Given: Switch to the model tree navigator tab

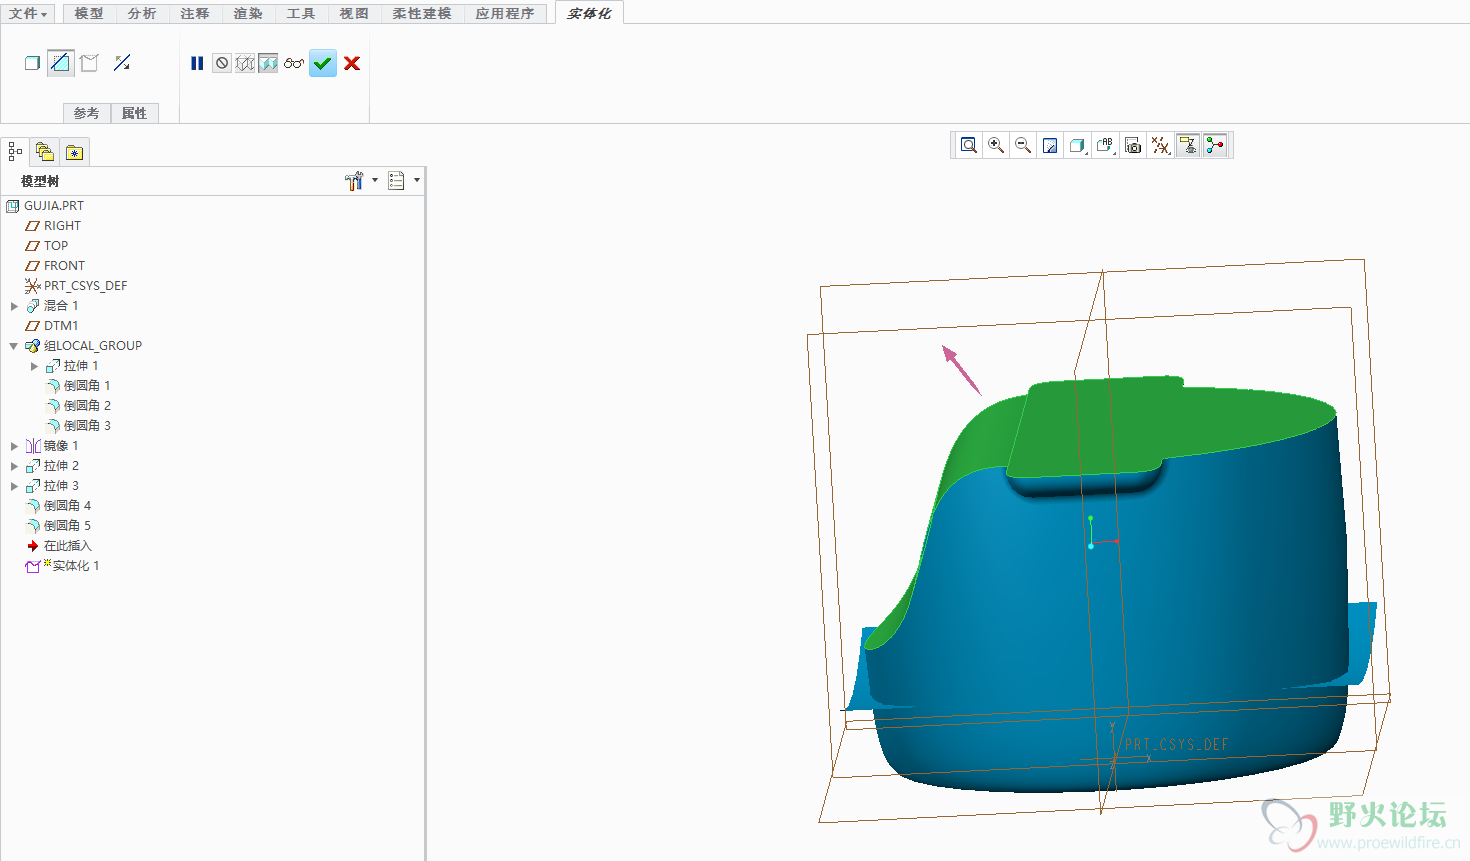Looking at the screenshot, I should click(x=15, y=152).
